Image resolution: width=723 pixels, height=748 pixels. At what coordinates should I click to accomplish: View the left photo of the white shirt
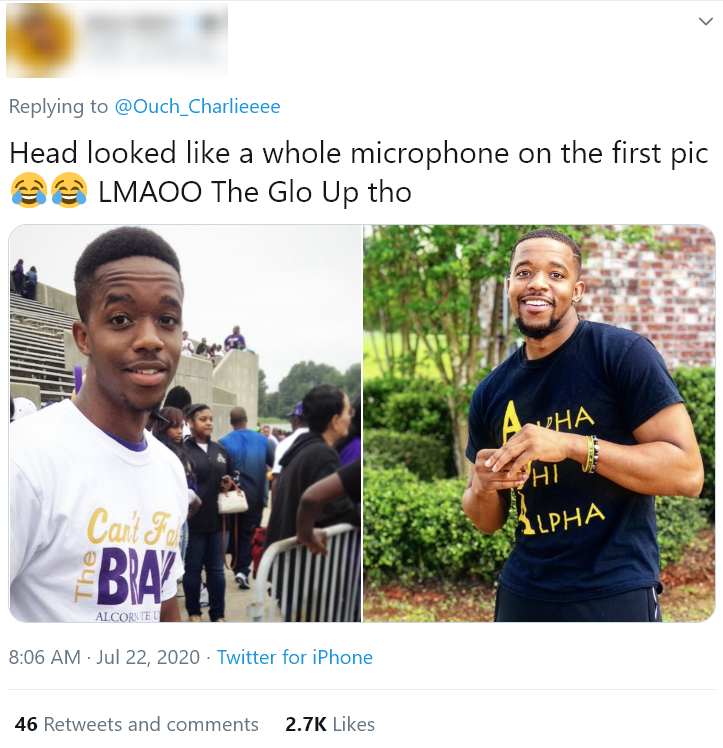[x=185, y=423]
